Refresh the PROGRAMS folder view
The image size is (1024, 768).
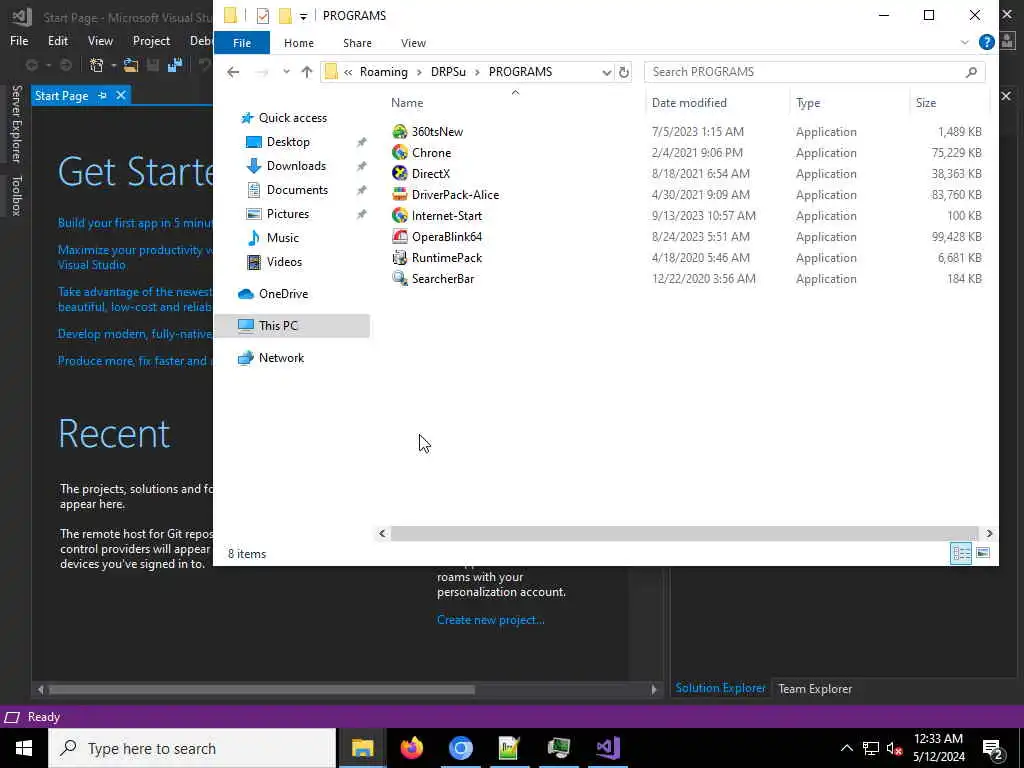(624, 72)
